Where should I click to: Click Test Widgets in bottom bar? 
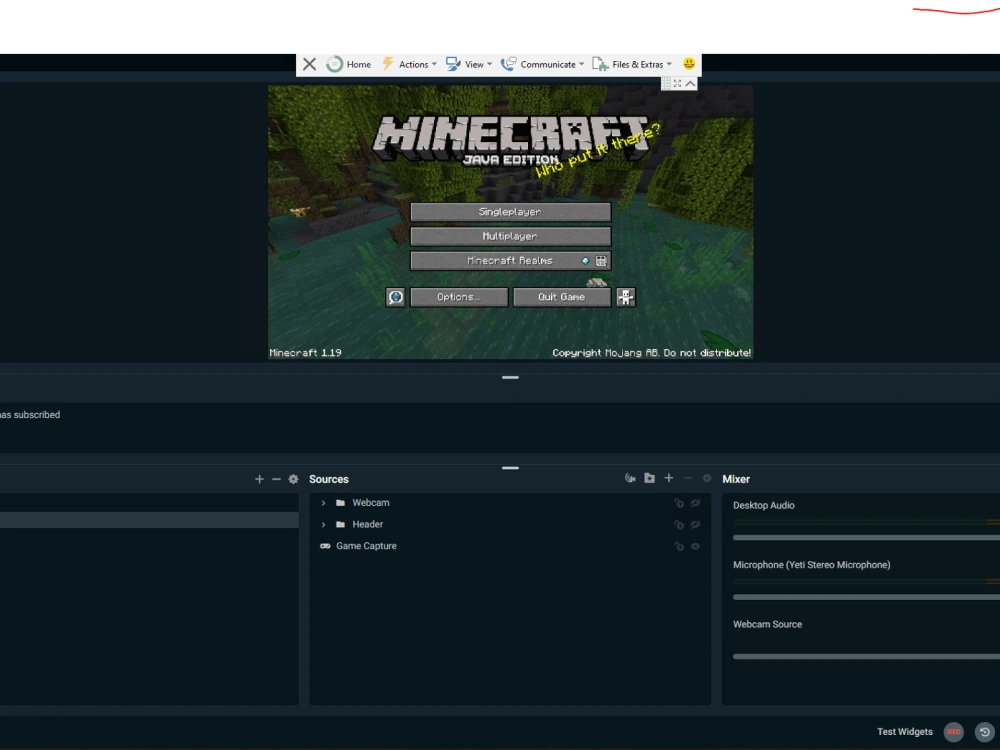(x=904, y=732)
